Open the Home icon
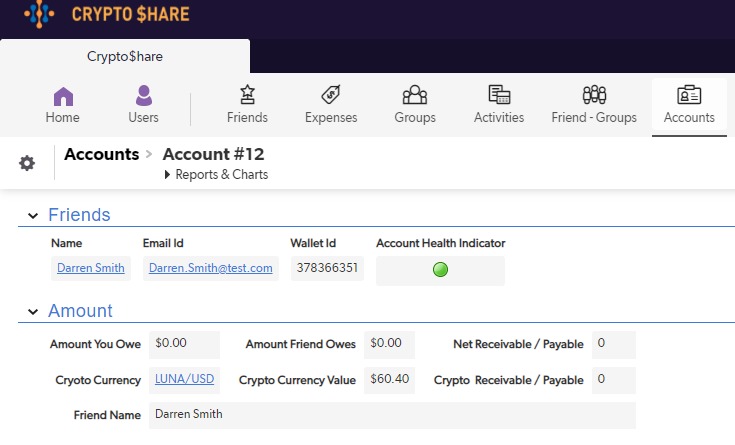 (63, 97)
